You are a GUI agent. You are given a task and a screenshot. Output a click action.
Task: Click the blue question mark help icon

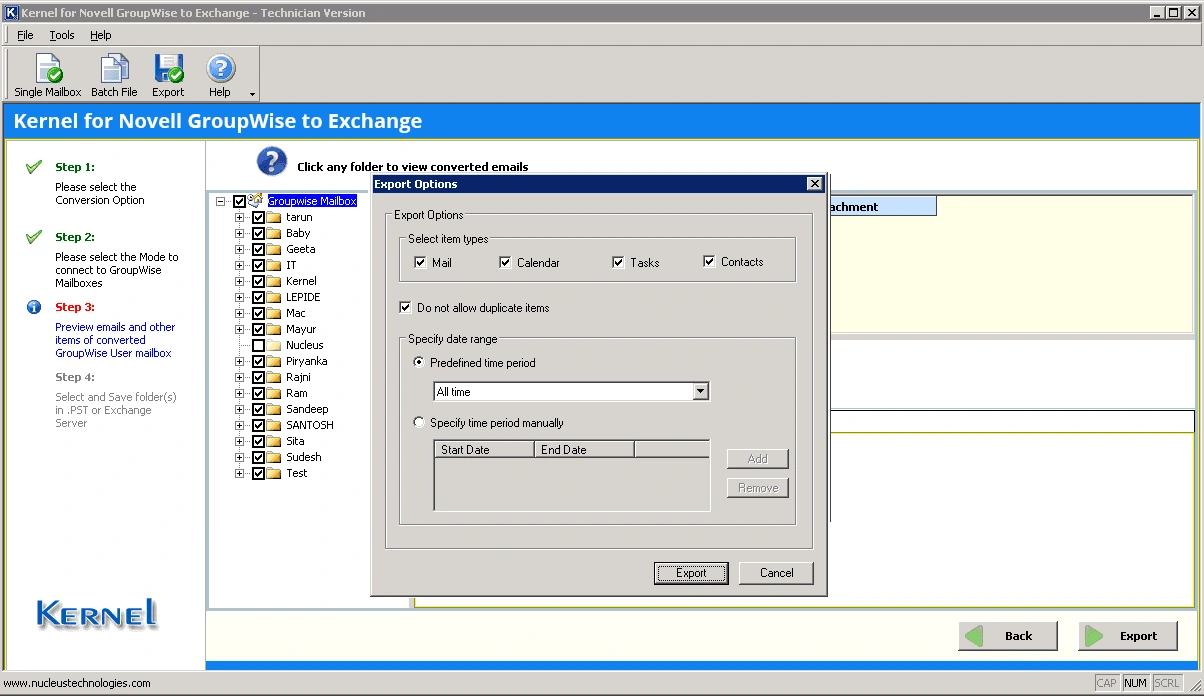[272, 161]
